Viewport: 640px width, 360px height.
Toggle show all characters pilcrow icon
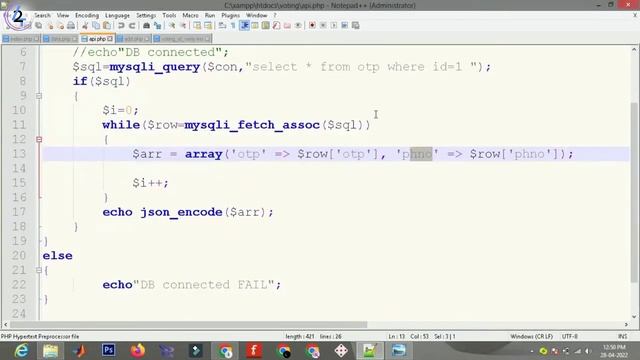click(233, 26)
